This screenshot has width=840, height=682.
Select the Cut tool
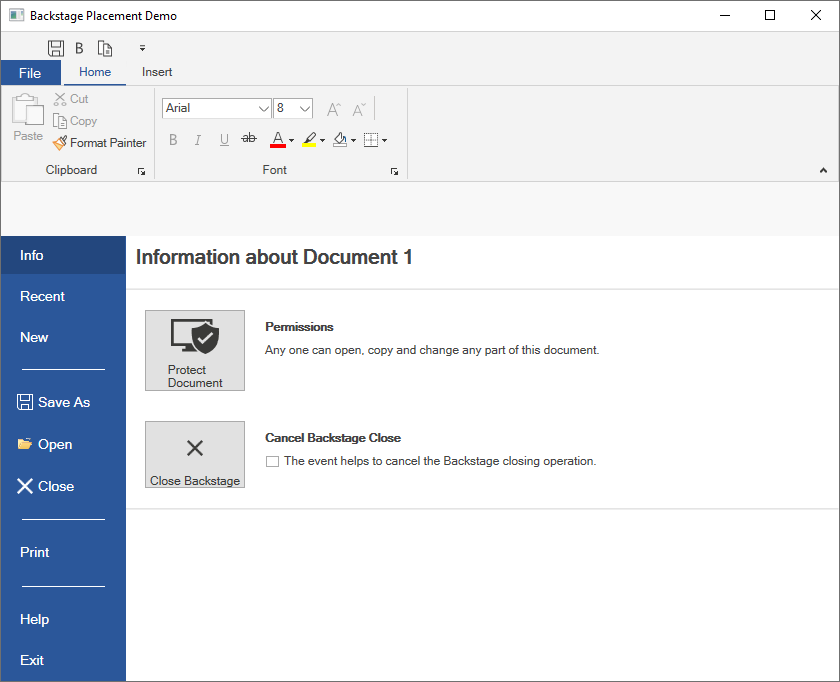point(70,98)
